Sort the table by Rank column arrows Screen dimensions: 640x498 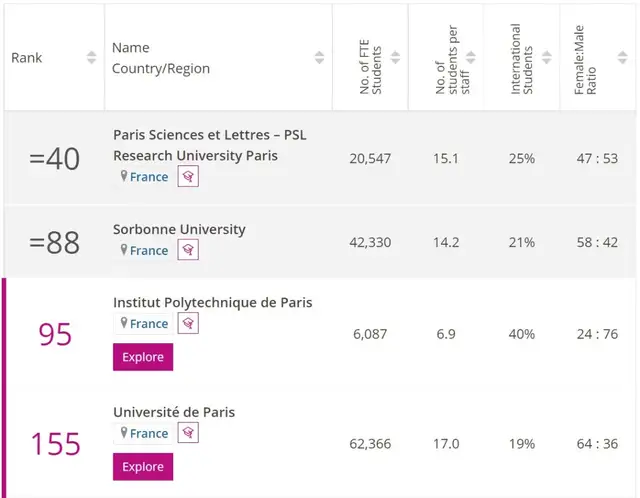[92, 57]
